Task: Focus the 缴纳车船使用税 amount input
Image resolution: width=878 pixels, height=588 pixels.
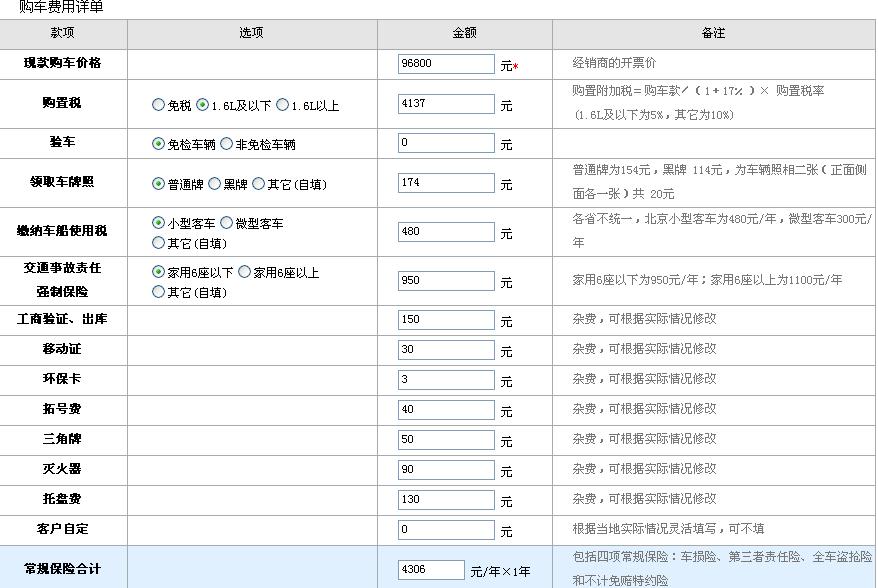Action: (446, 232)
